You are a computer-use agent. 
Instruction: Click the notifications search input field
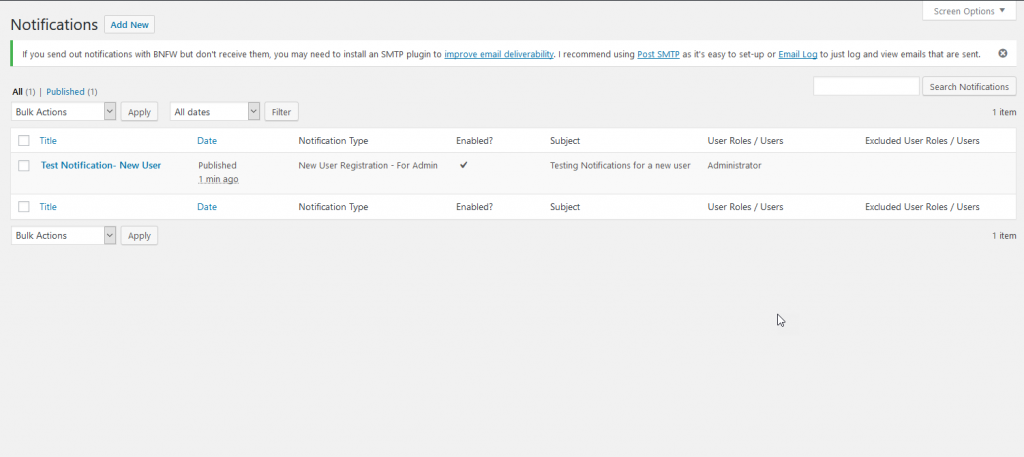866,87
